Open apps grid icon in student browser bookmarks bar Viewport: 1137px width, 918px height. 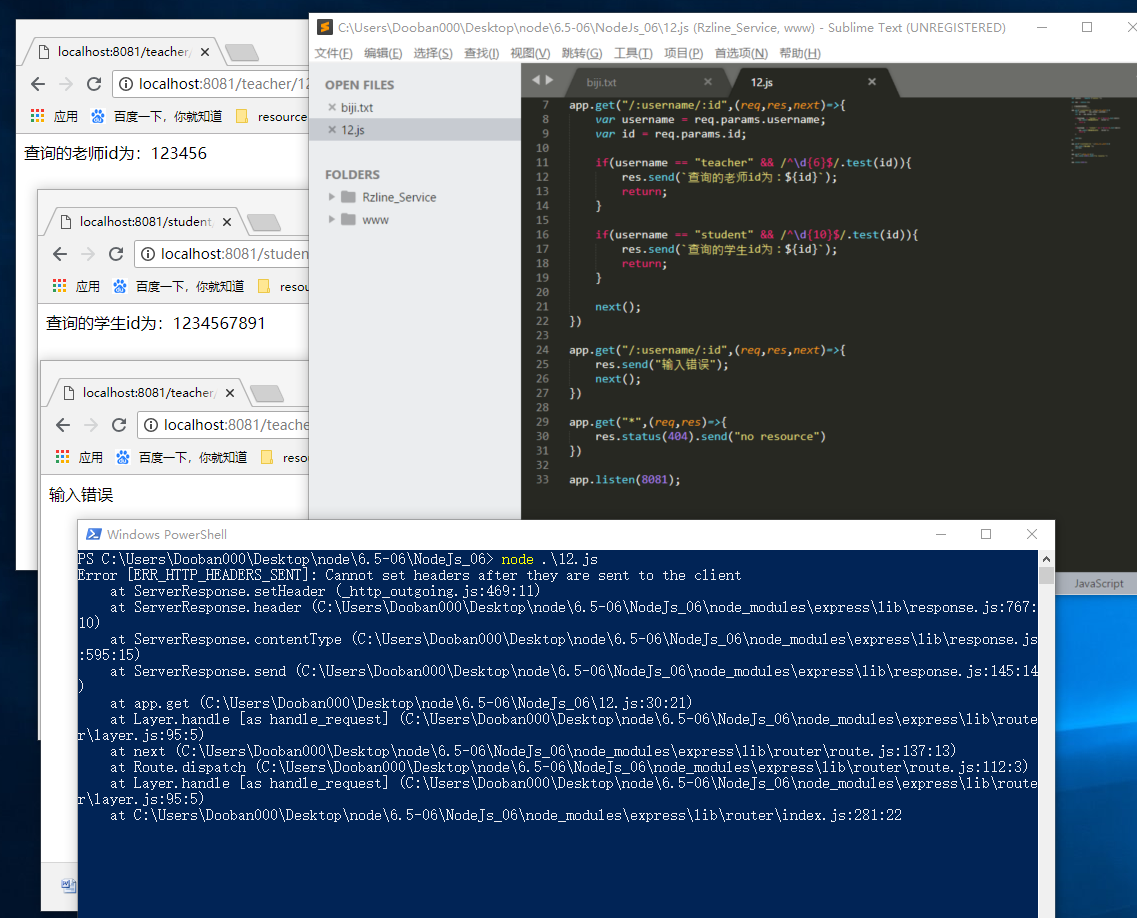(x=59, y=285)
